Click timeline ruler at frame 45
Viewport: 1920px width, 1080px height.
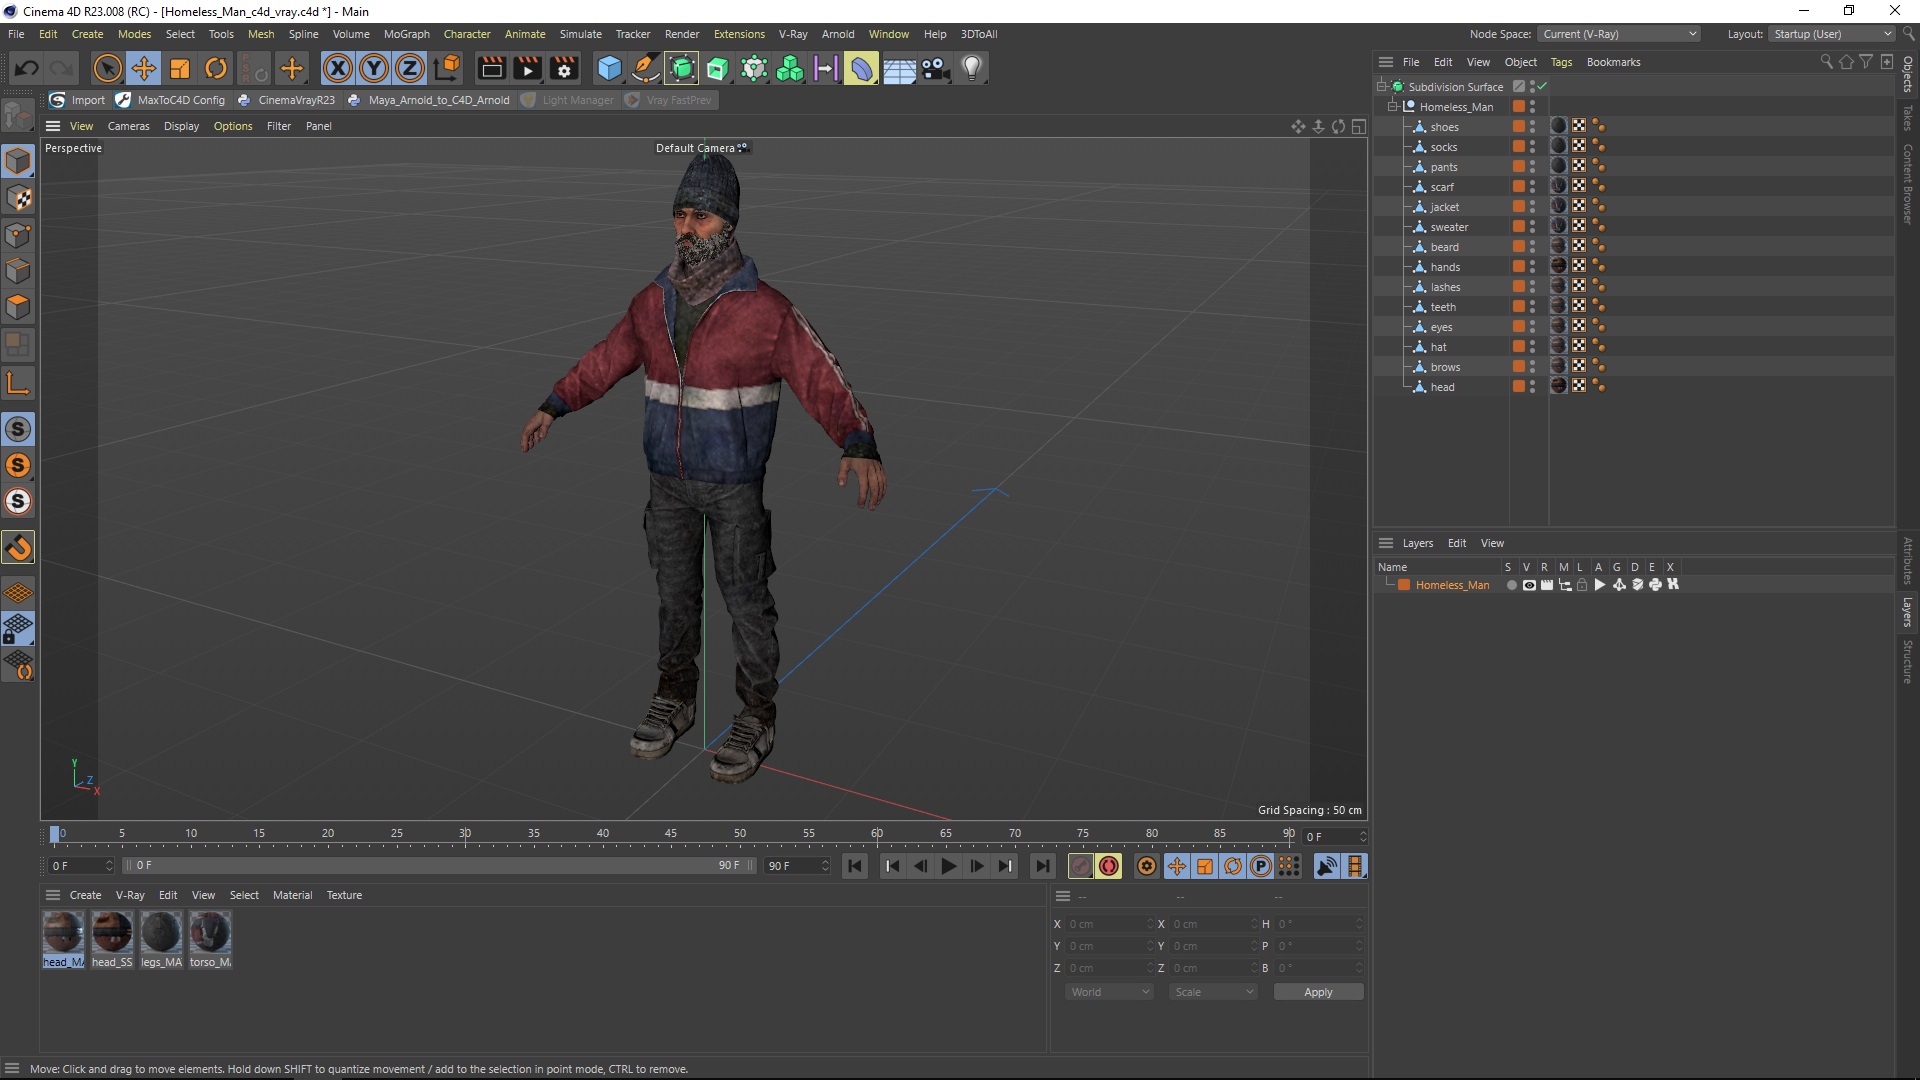(671, 834)
